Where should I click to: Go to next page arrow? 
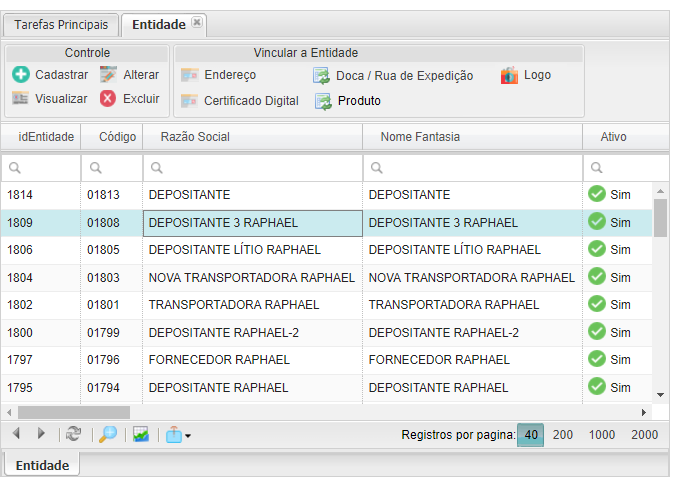(41, 433)
